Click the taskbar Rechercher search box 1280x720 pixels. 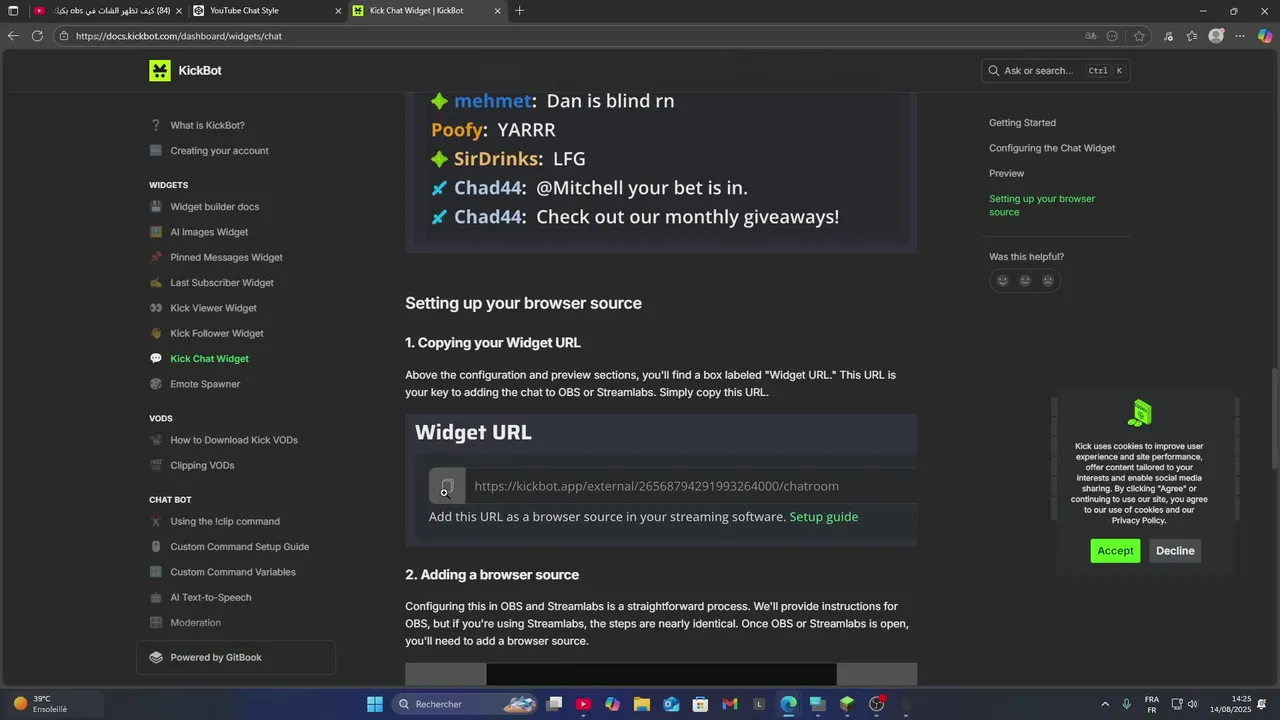tap(466, 704)
